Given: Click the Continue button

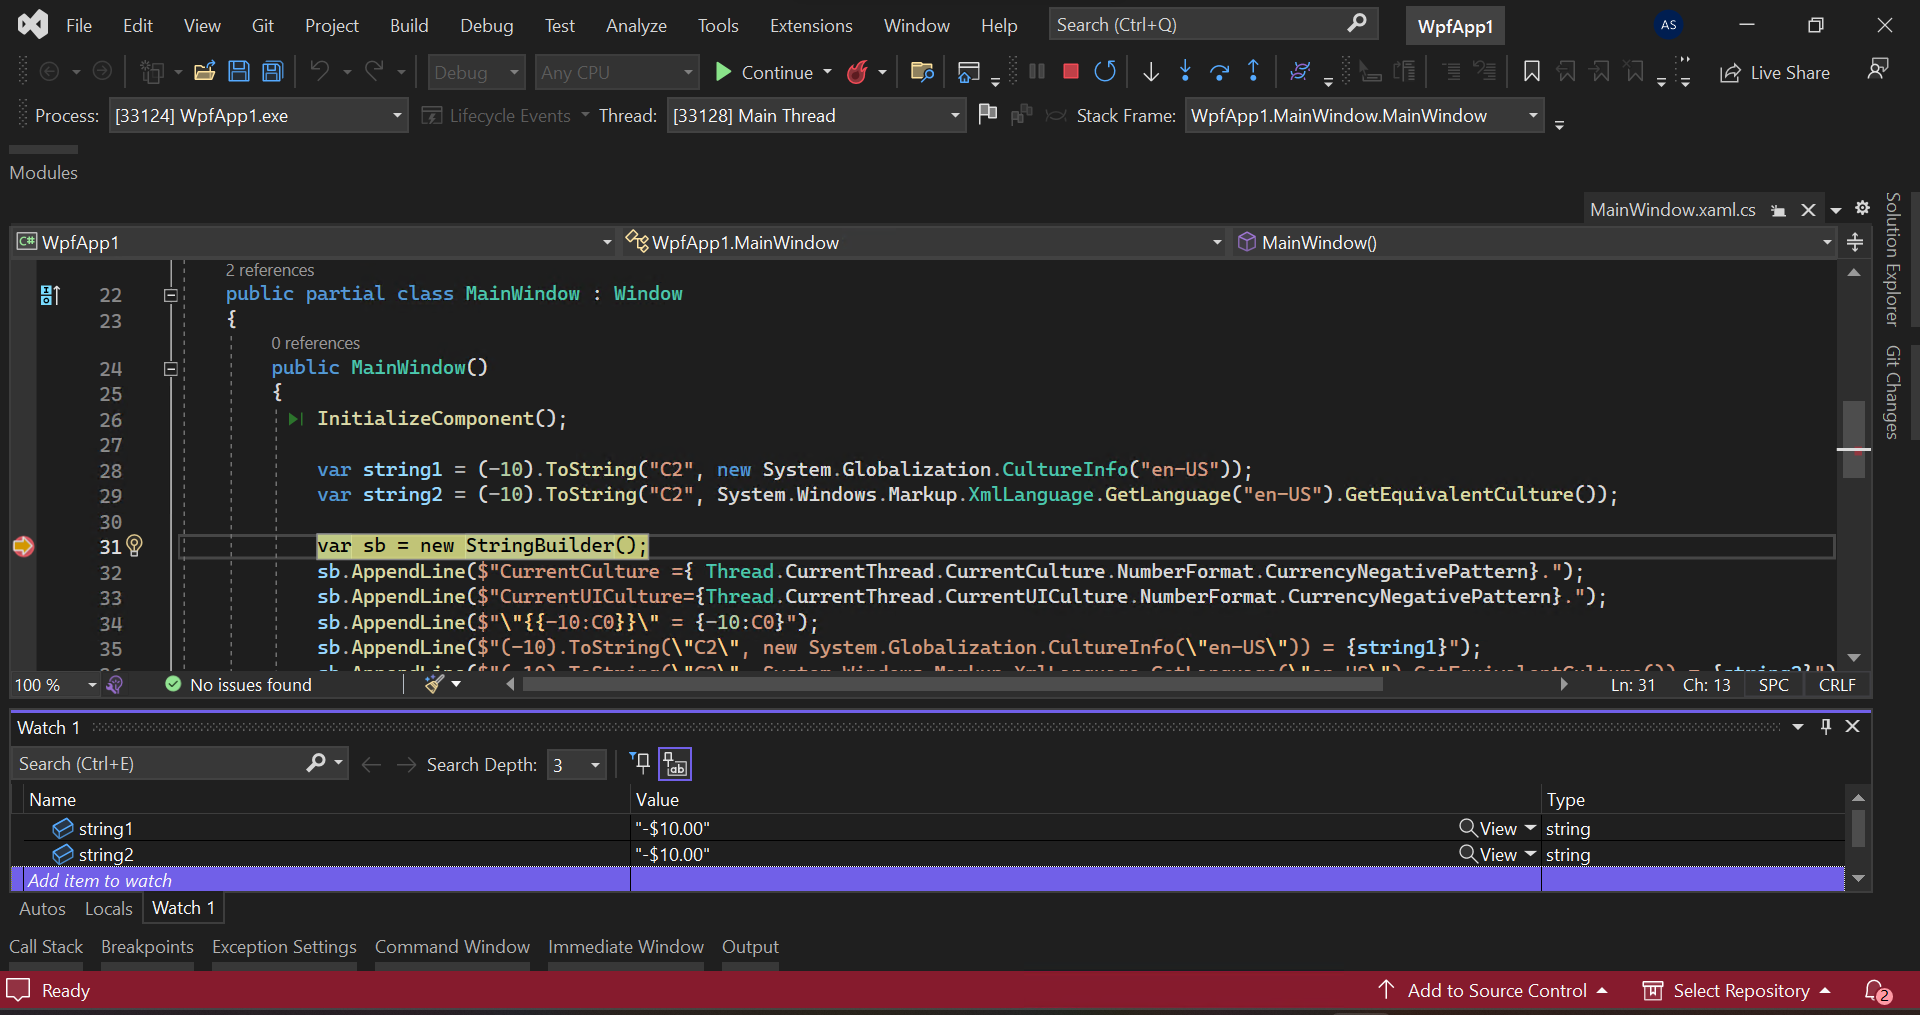Looking at the screenshot, I should tap(764, 72).
